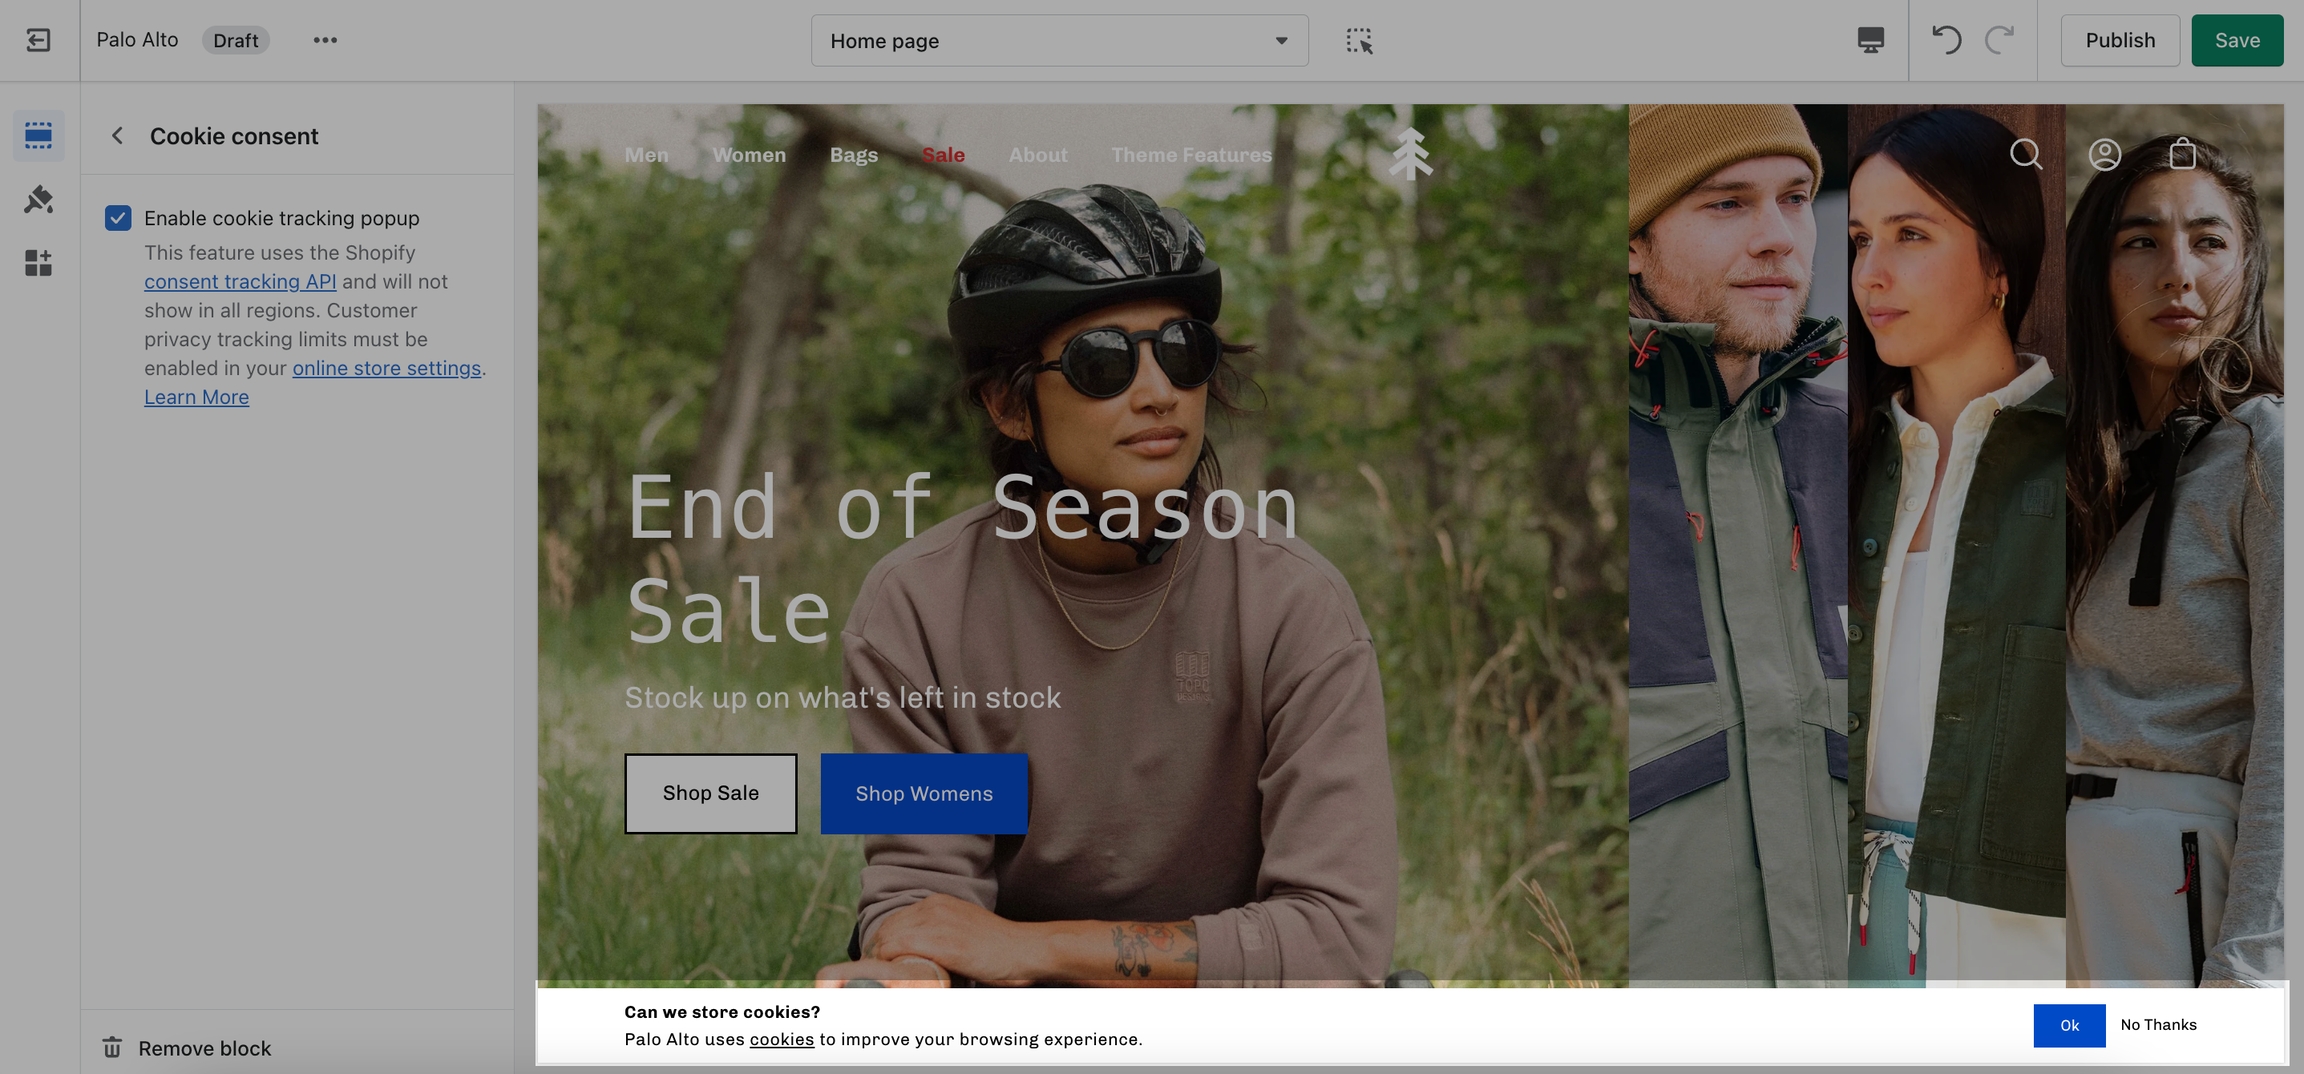Go back from Cookie consent panel
2304x1074 pixels.
click(117, 136)
